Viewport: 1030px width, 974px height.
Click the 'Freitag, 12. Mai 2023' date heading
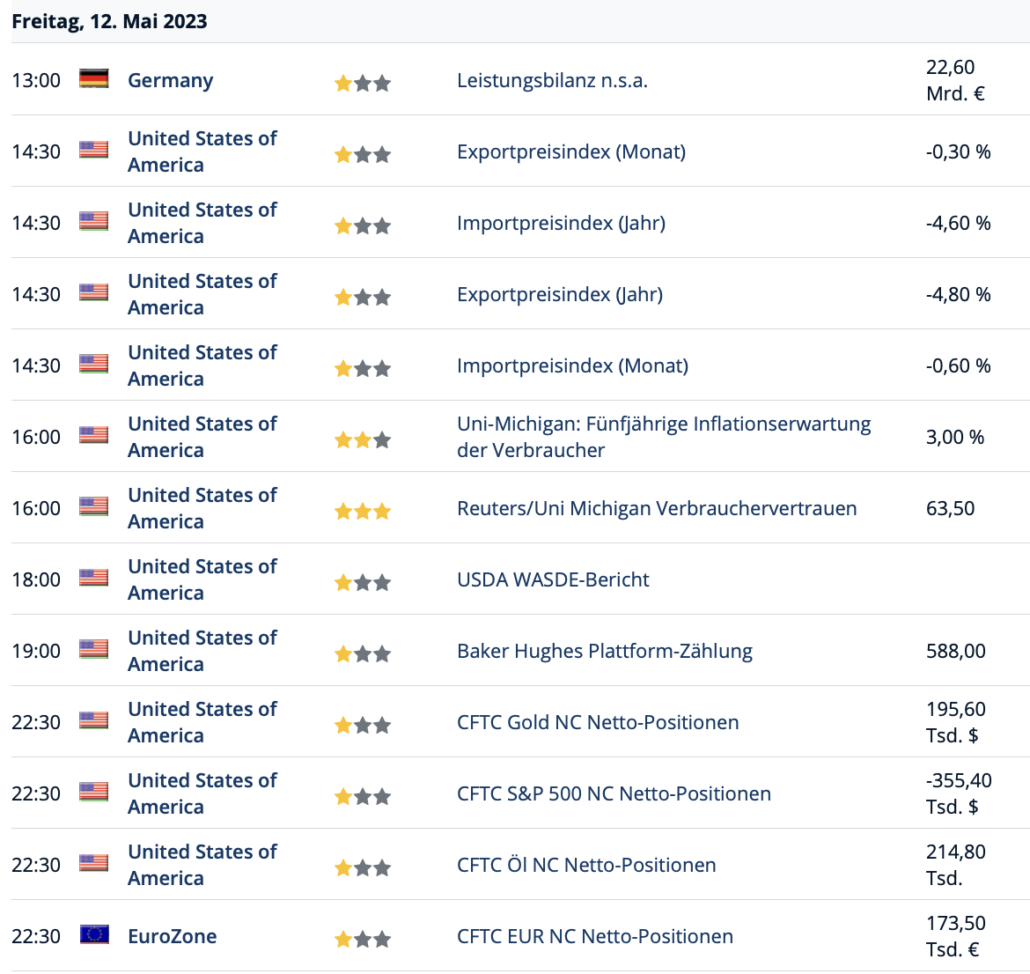pos(109,21)
